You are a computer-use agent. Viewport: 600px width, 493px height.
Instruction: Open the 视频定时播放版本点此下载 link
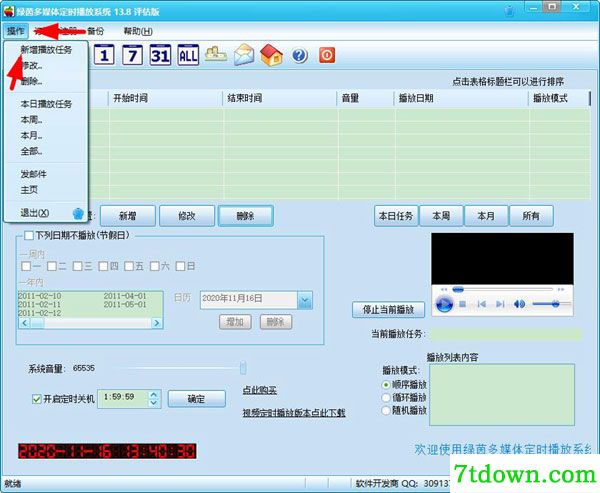click(294, 413)
